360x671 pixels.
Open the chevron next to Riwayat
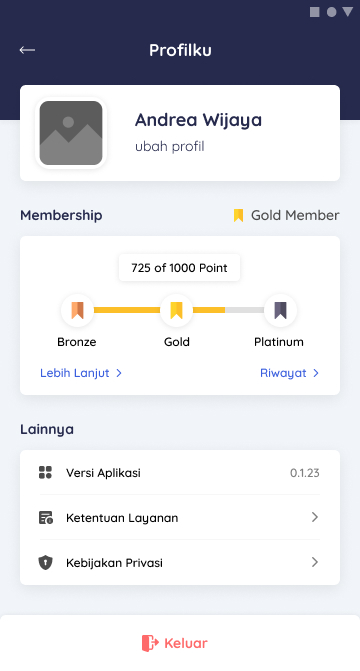point(315,373)
